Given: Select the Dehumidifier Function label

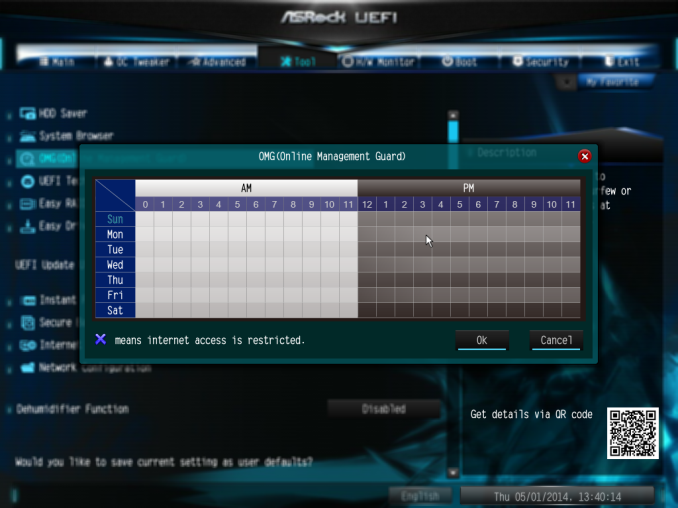Looking at the screenshot, I should tap(73, 409).
